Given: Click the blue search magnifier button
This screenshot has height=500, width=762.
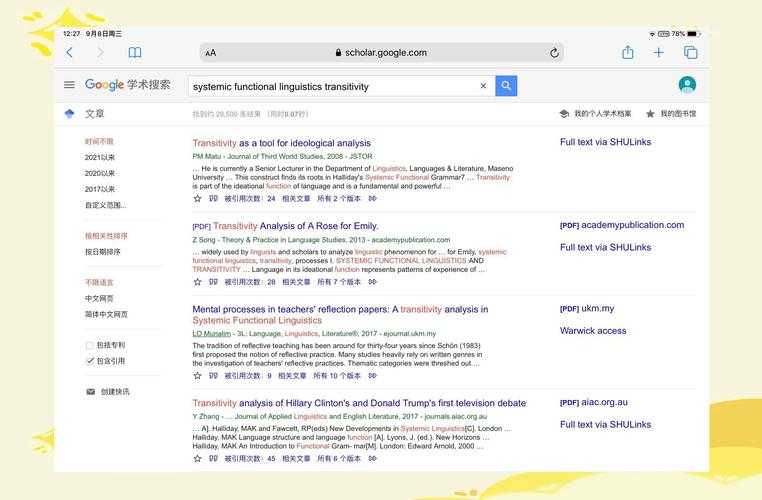Looking at the screenshot, I should pyautogui.click(x=506, y=86).
